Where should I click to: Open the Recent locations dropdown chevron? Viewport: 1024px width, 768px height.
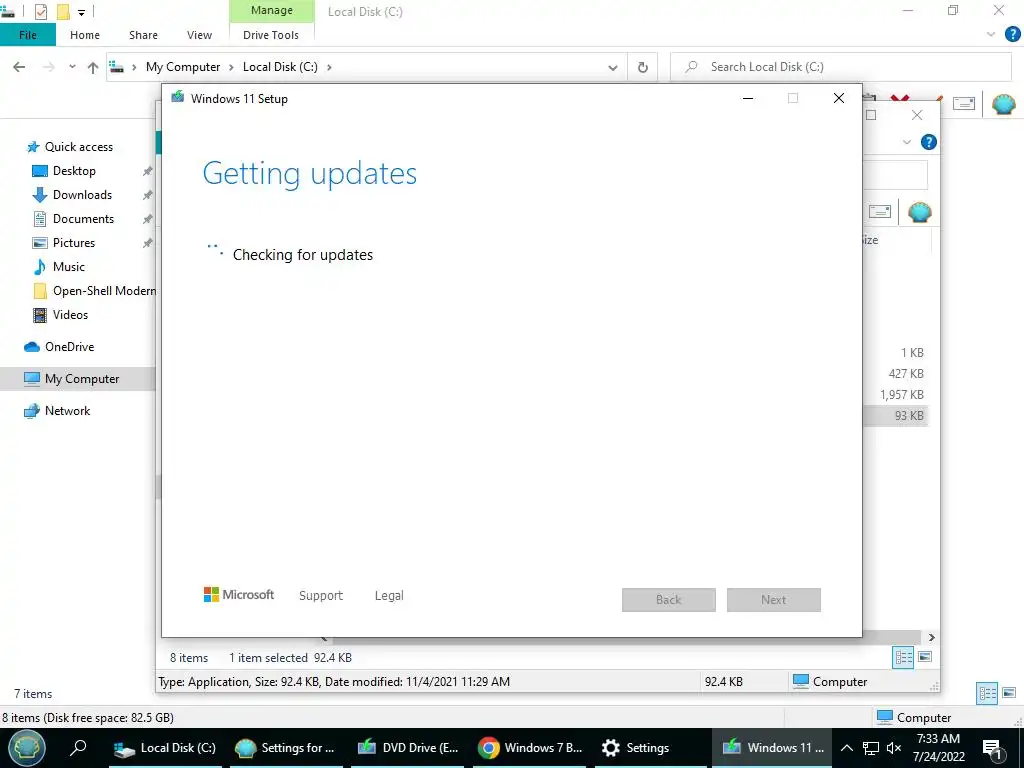[72, 67]
